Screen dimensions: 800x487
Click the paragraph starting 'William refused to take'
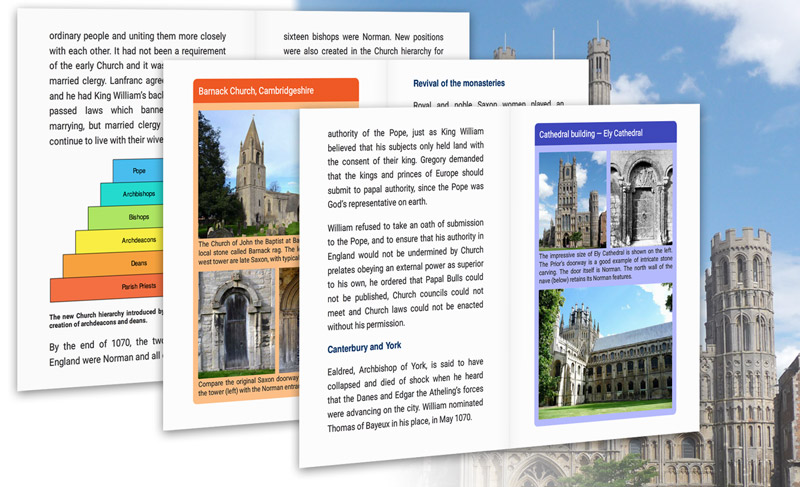click(406, 274)
